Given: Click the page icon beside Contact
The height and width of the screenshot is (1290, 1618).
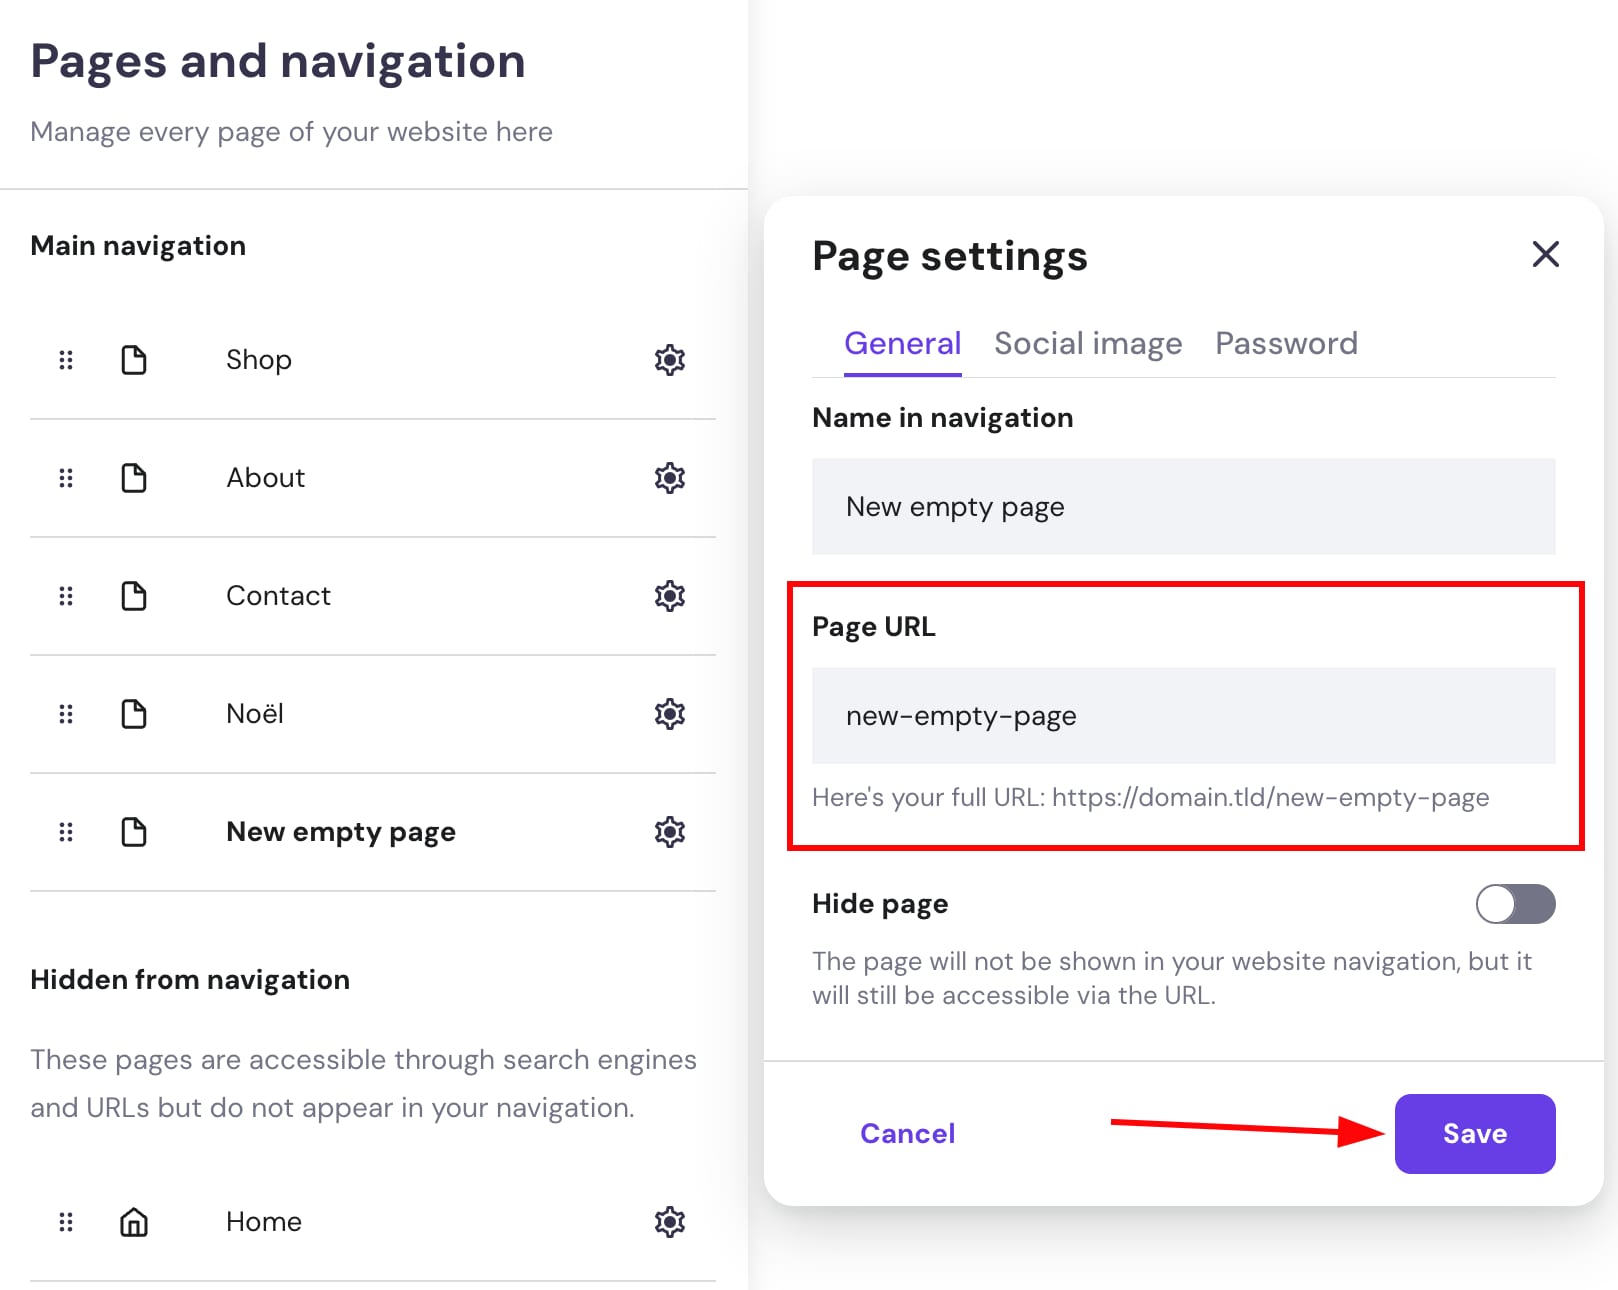Looking at the screenshot, I should pyautogui.click(x=134, y=595).
